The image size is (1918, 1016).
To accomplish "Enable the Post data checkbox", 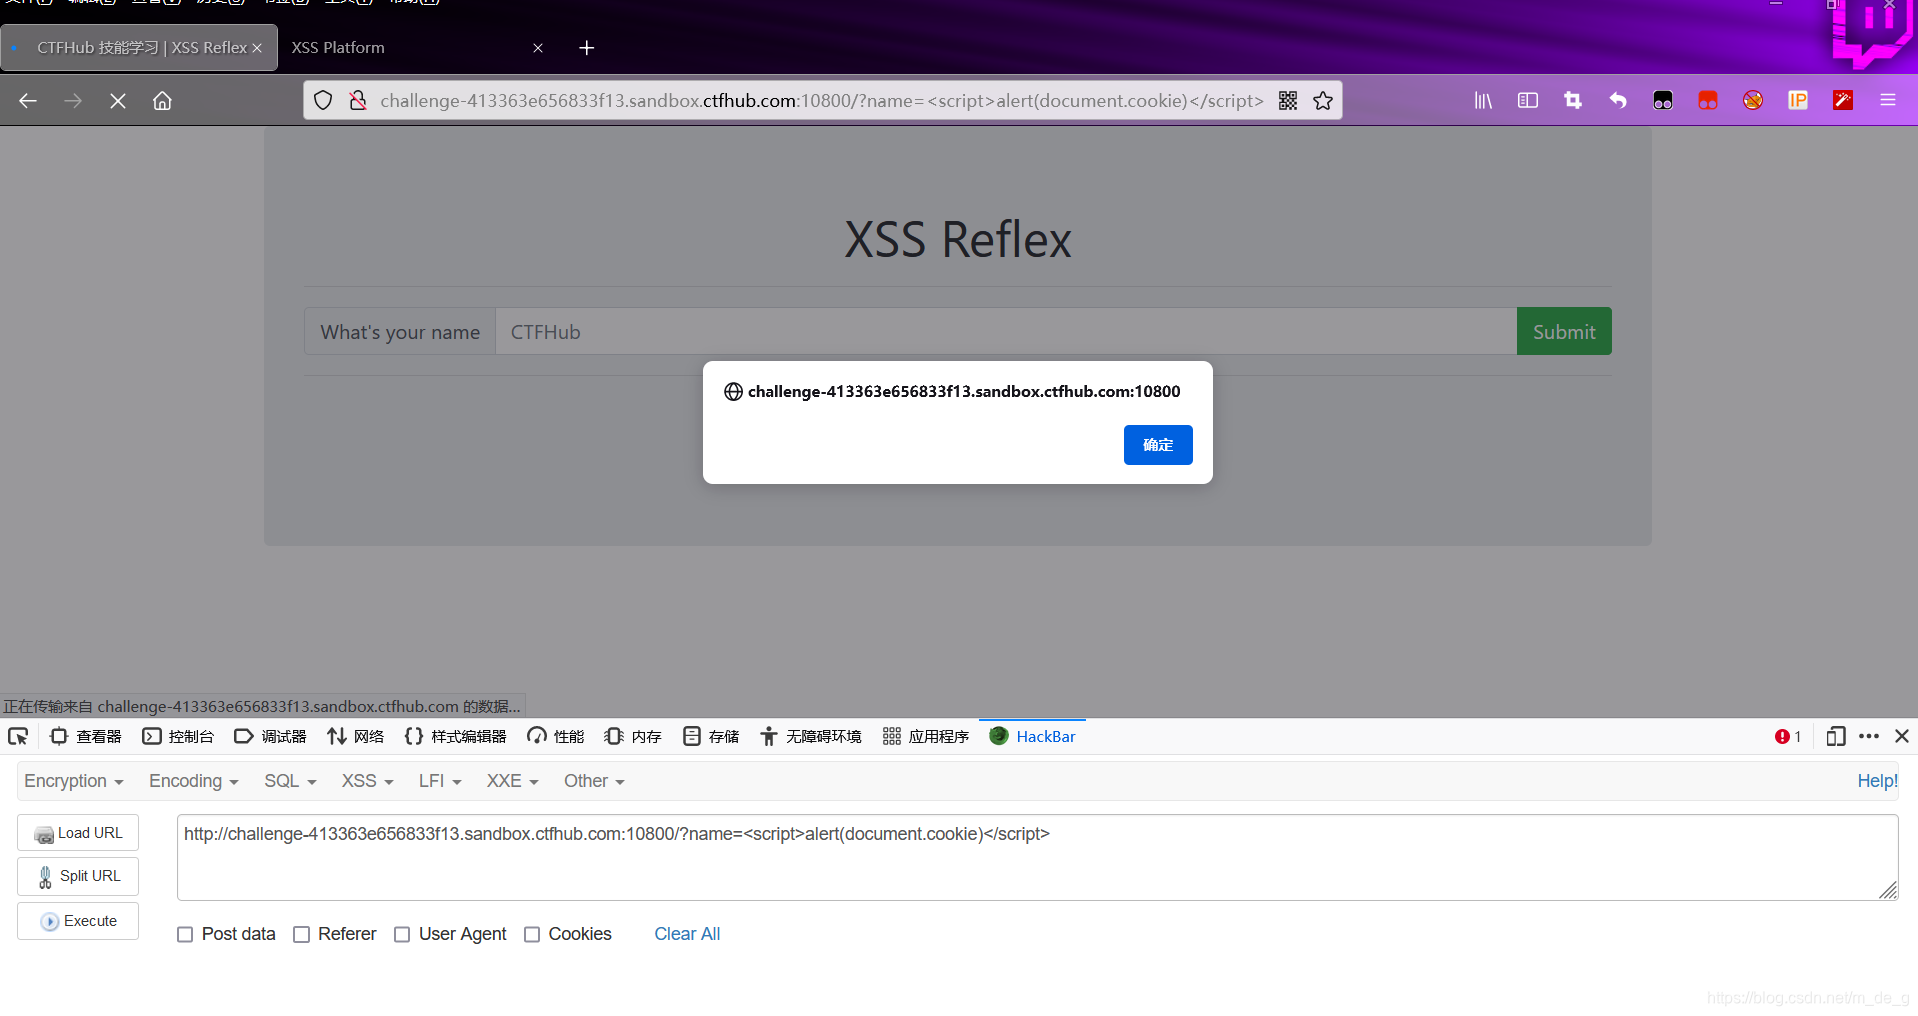I will pos(185,934).
